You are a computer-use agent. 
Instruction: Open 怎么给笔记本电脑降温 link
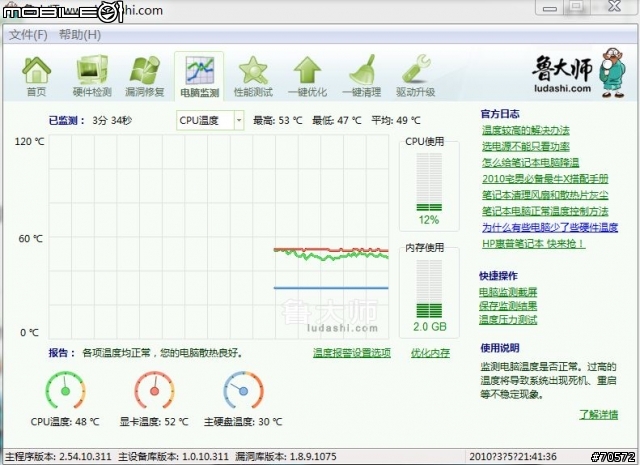(x=530, y=162)
